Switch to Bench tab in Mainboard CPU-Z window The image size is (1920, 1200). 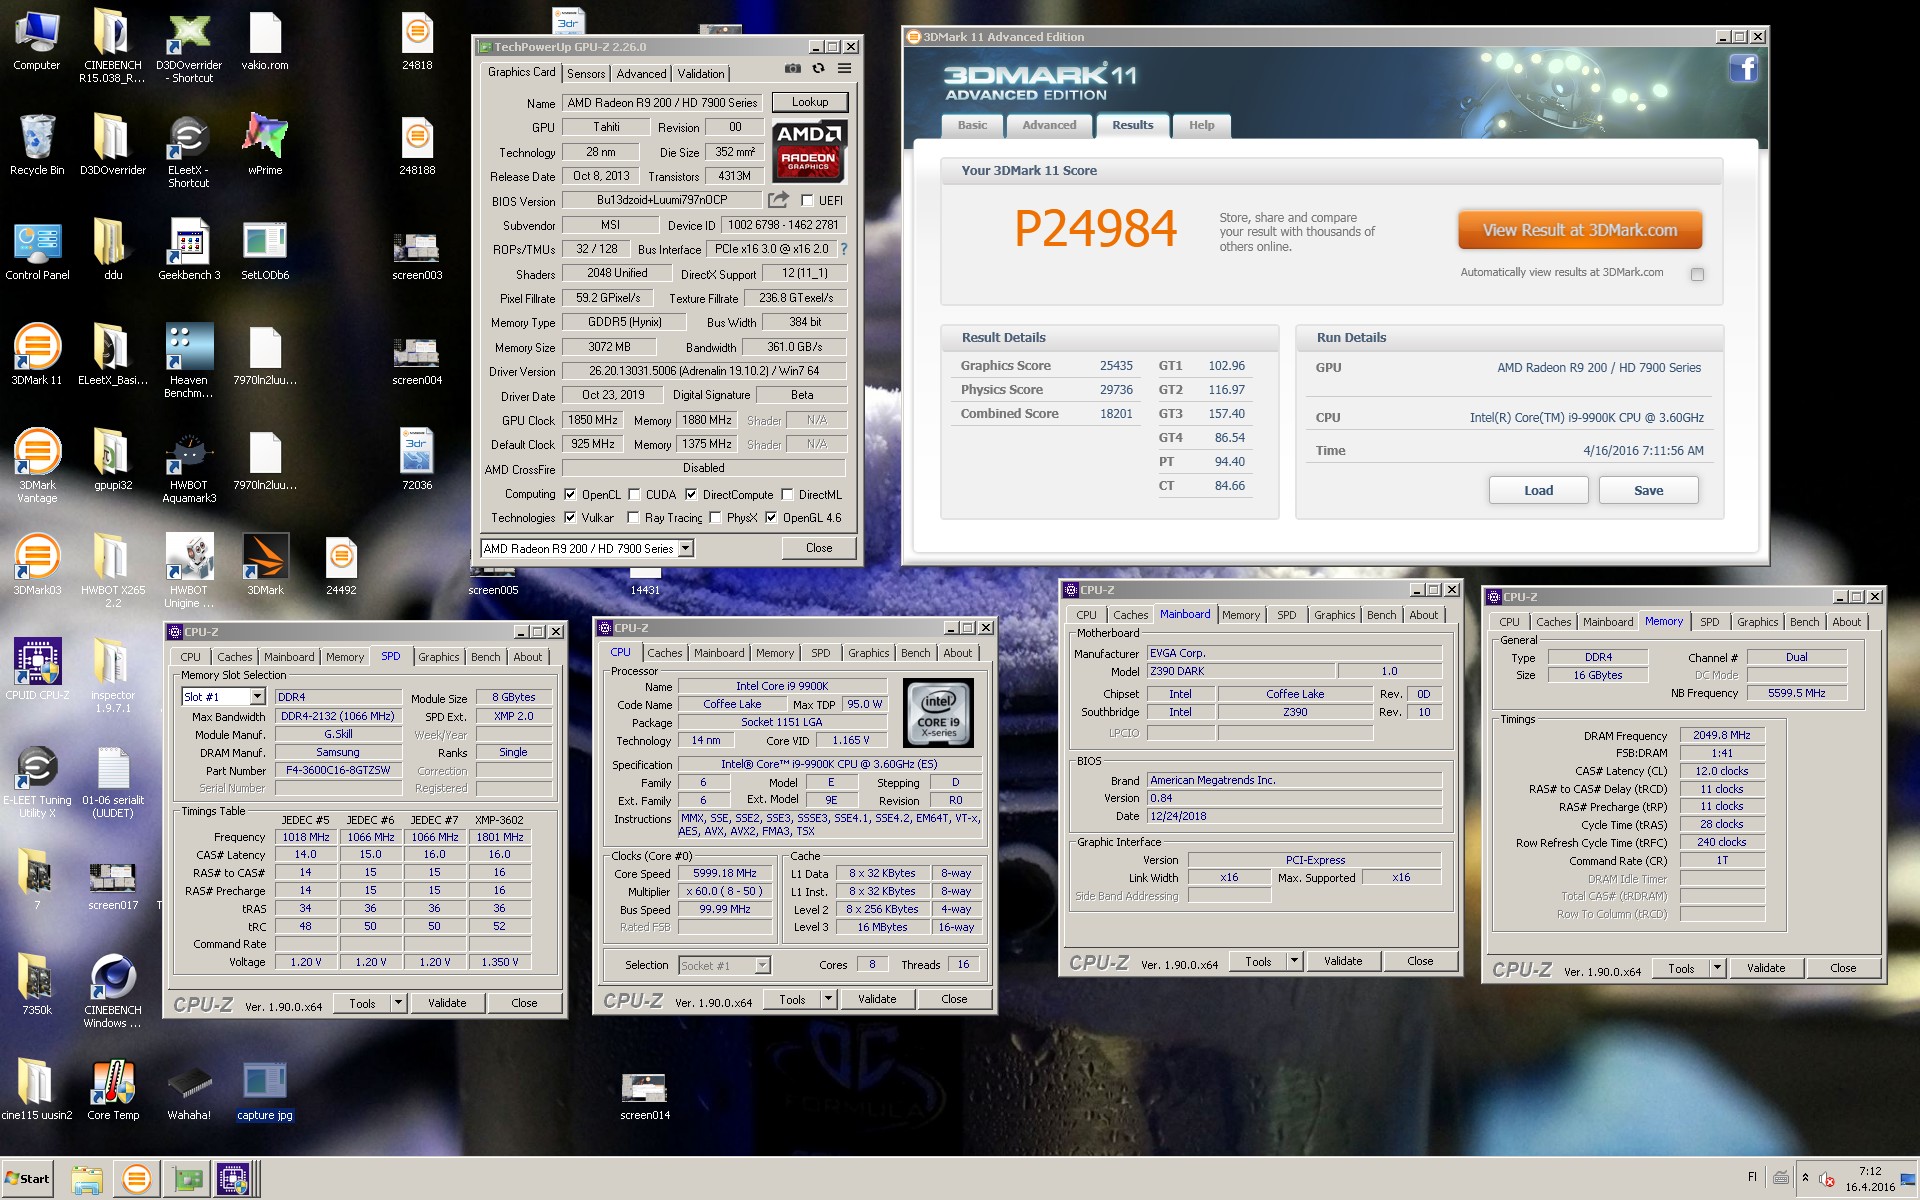(x=1381, y=615)
